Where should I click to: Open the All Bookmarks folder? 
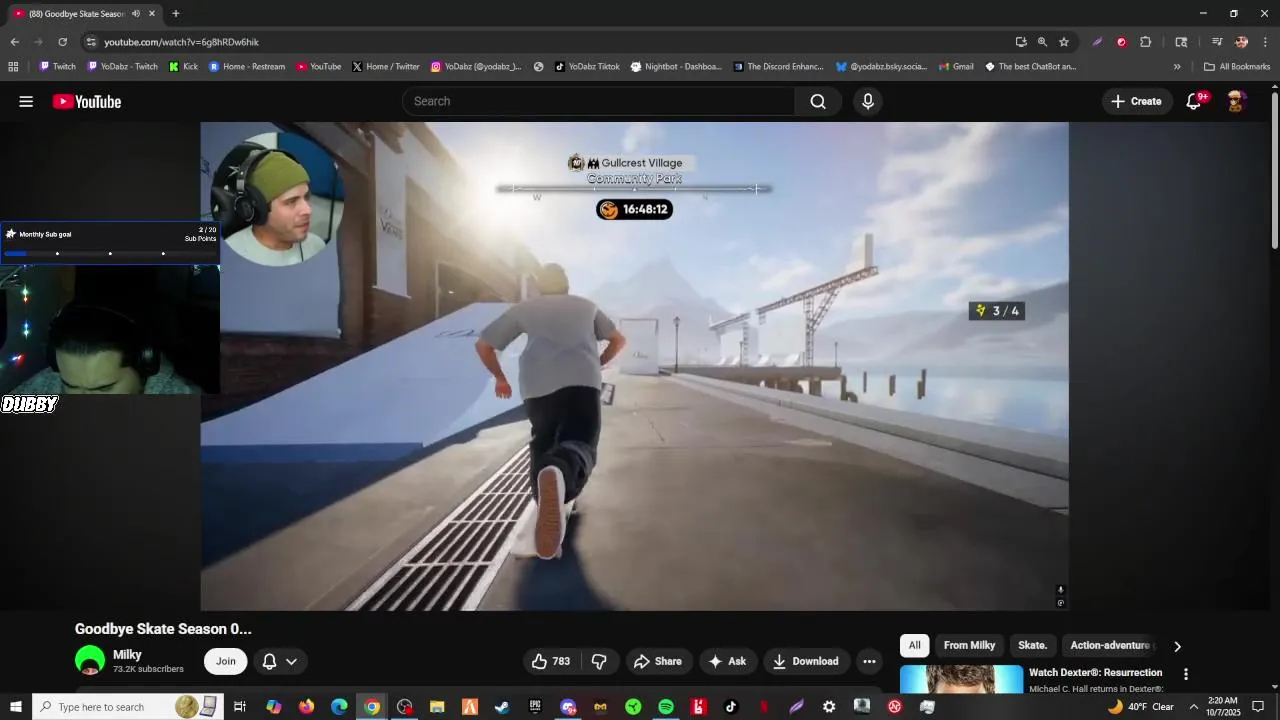point(1237,67)
